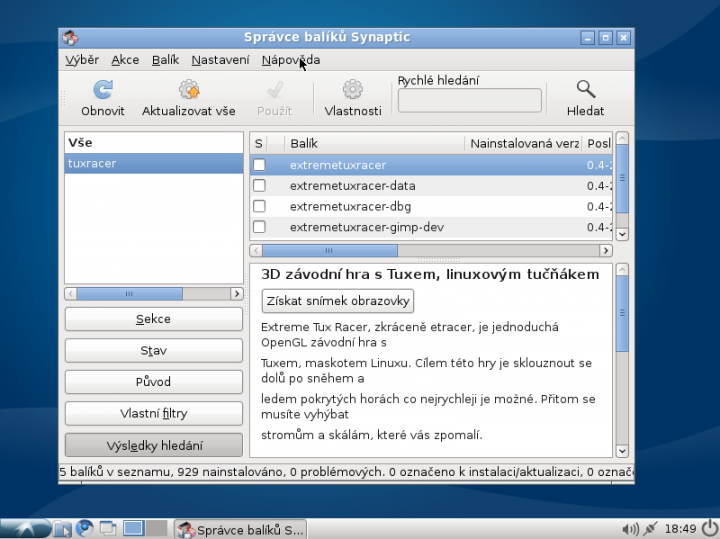
Task: Click description pane scroll down arrow
Action: coord(622,451)
